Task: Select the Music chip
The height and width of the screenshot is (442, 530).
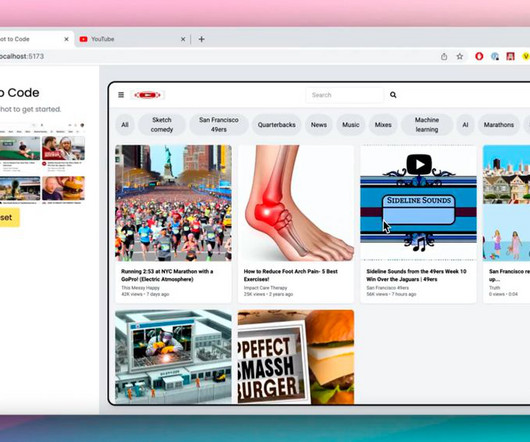Action: click(351, 125)
